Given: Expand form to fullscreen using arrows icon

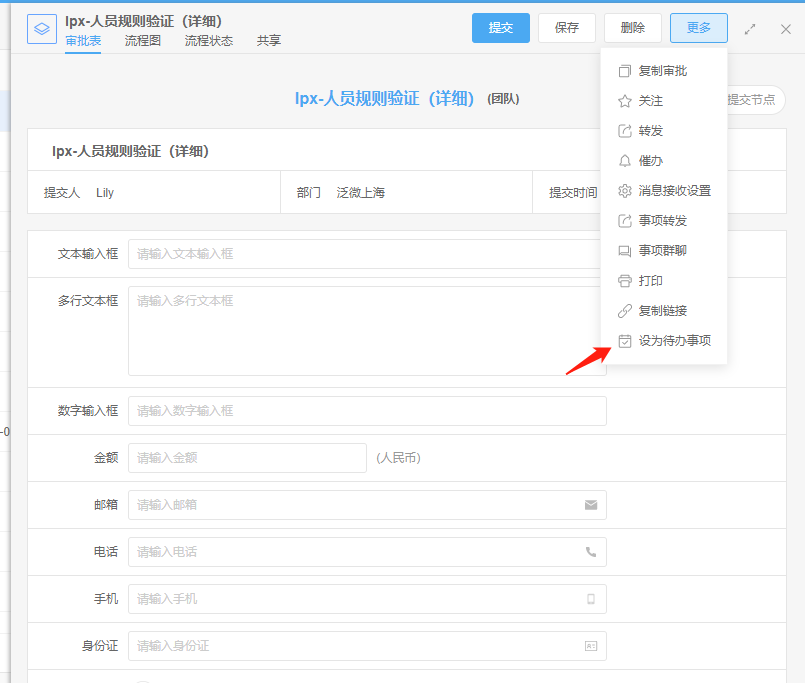Looking at the screenshot, I should pos(750,29).
